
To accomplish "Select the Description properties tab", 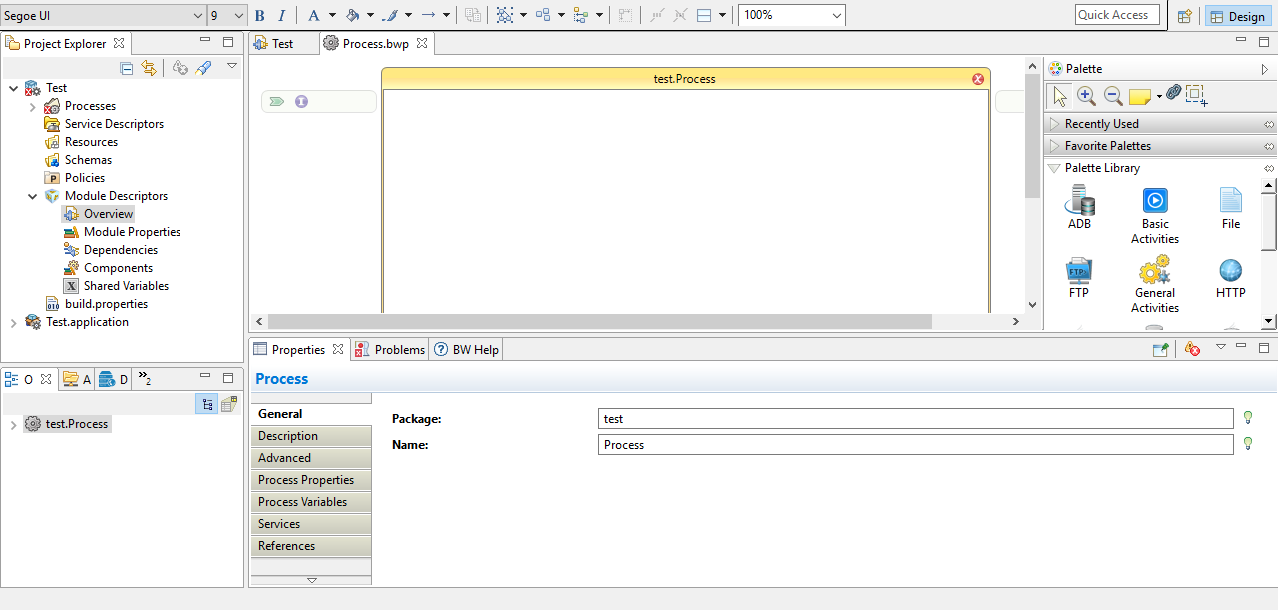I will coord(311,436).
